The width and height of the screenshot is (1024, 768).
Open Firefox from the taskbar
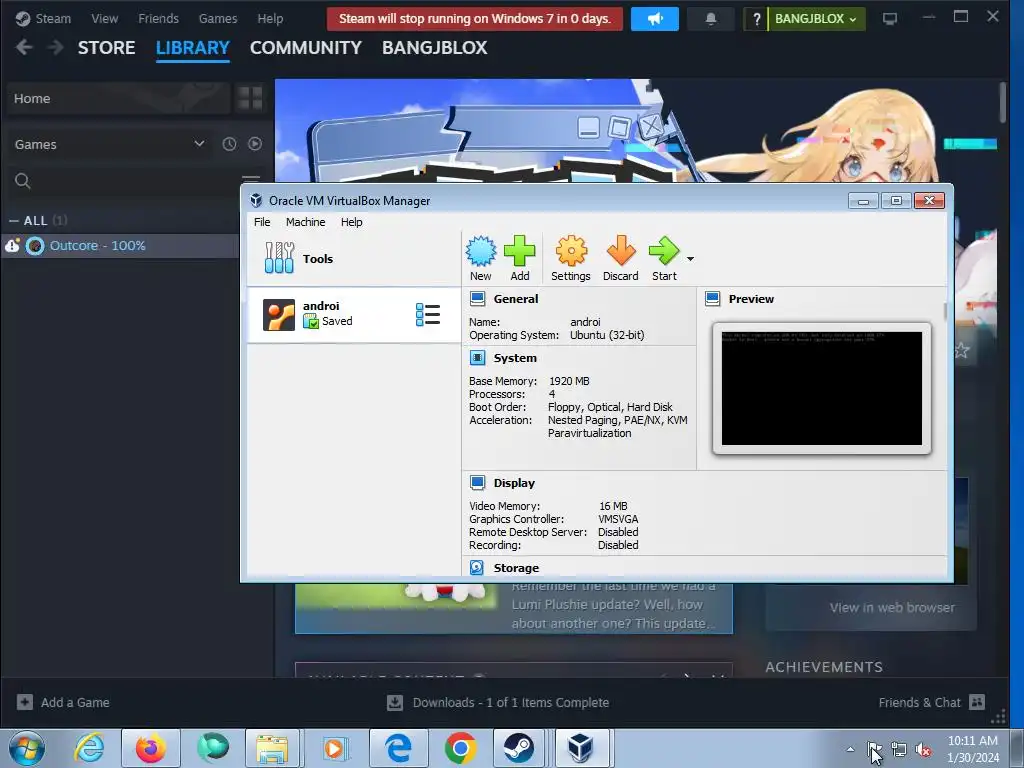tap(151, 748)
